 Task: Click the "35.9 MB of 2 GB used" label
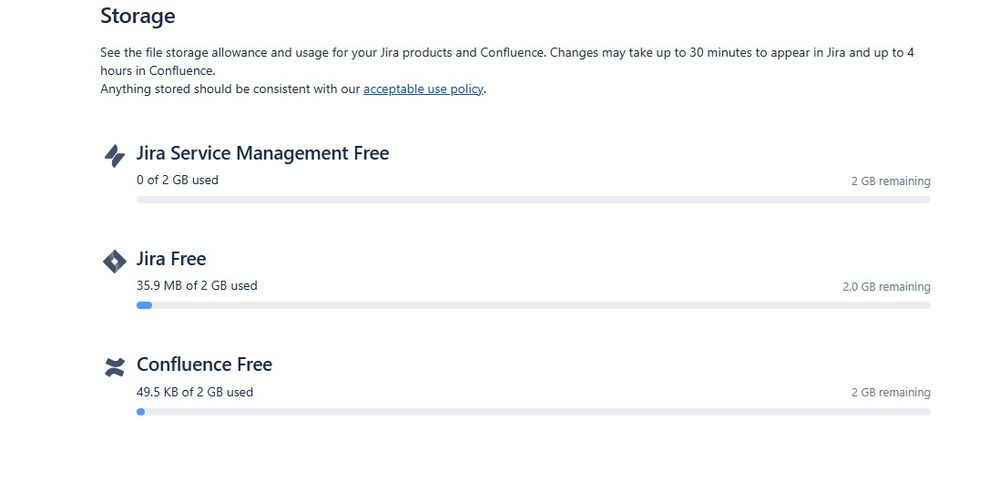197,285
